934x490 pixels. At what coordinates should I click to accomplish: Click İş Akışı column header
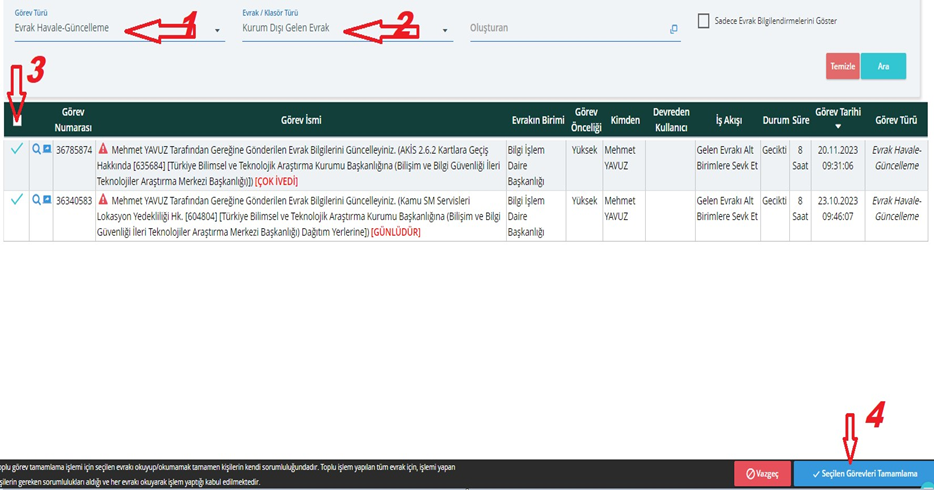[728, 120]
